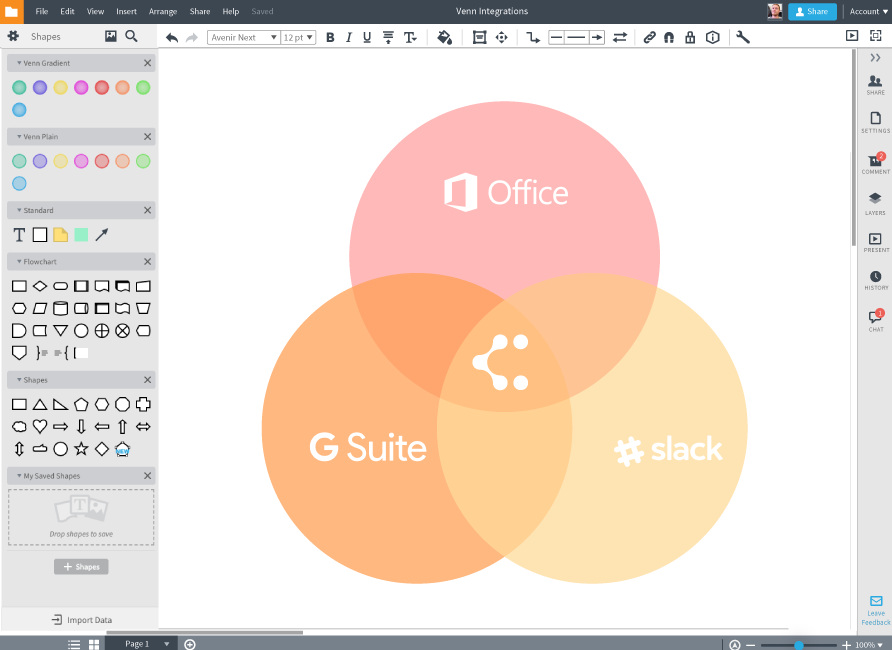Open the shape info icon
Image resolution: width=892 pixels, height=650 pixels.
pos(712,38)
